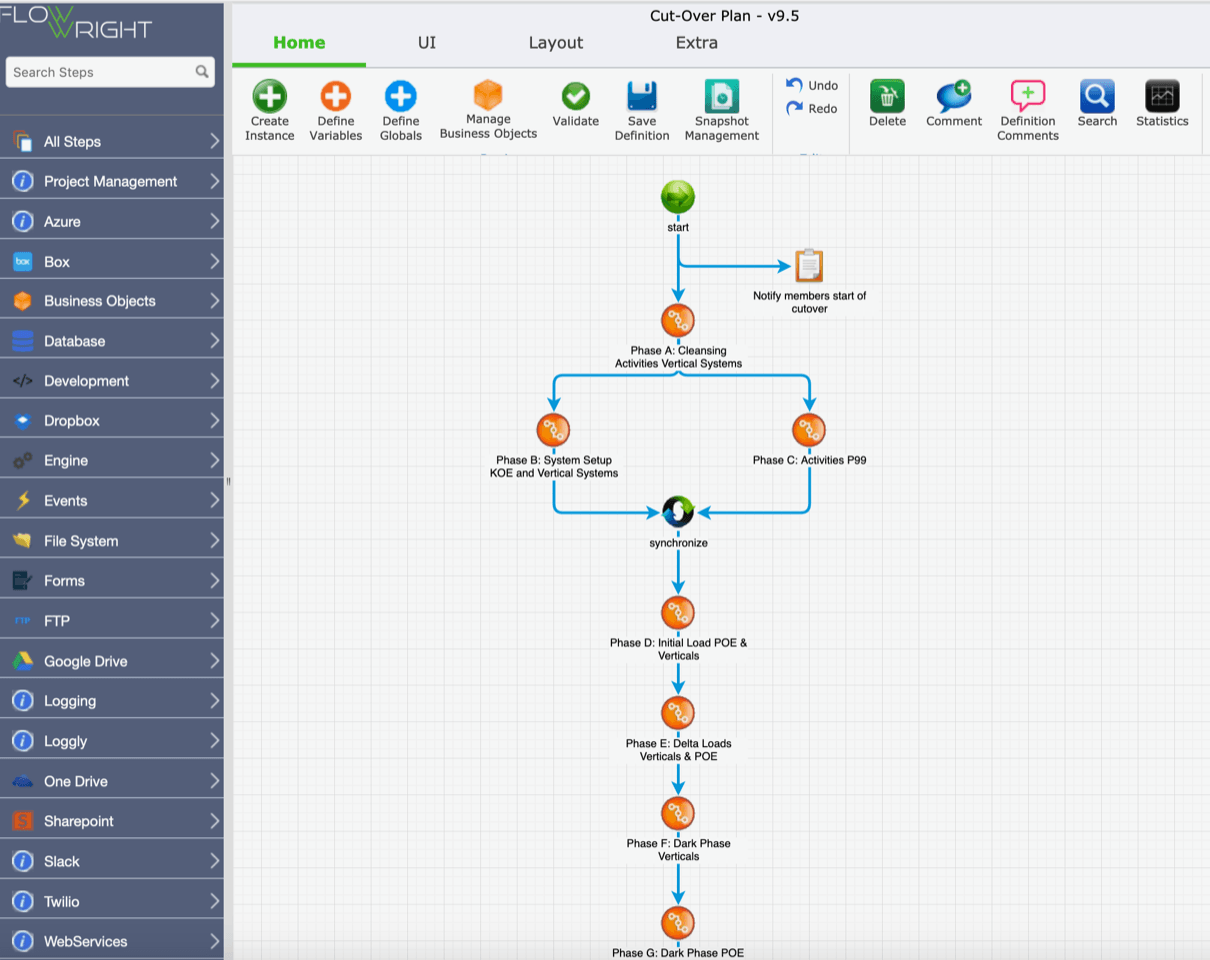This screenshot has height=960, width=1210.
Task: Open Define Variables from the toolbar
Action: [x=335, y=97]
